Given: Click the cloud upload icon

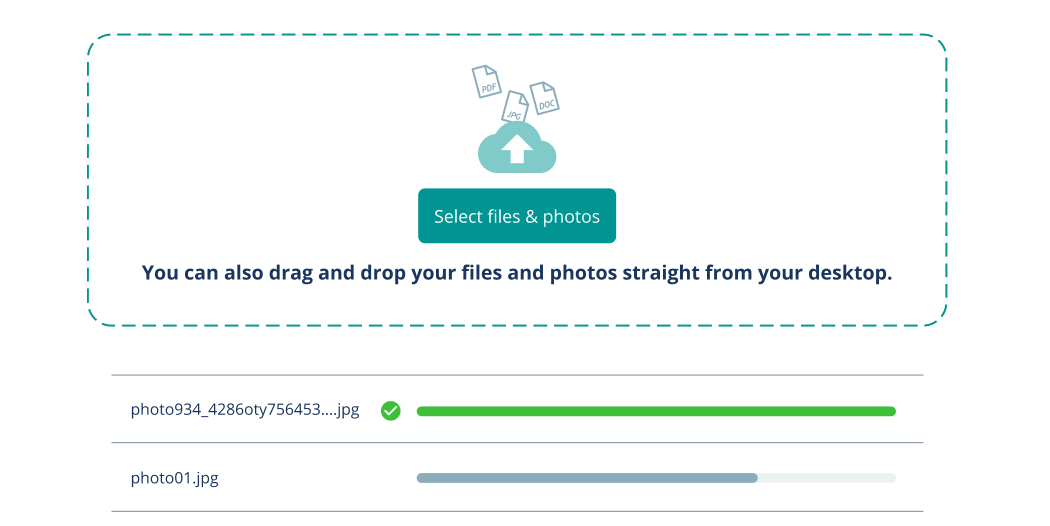Looking at the screenshot, I should click(516, 147).
